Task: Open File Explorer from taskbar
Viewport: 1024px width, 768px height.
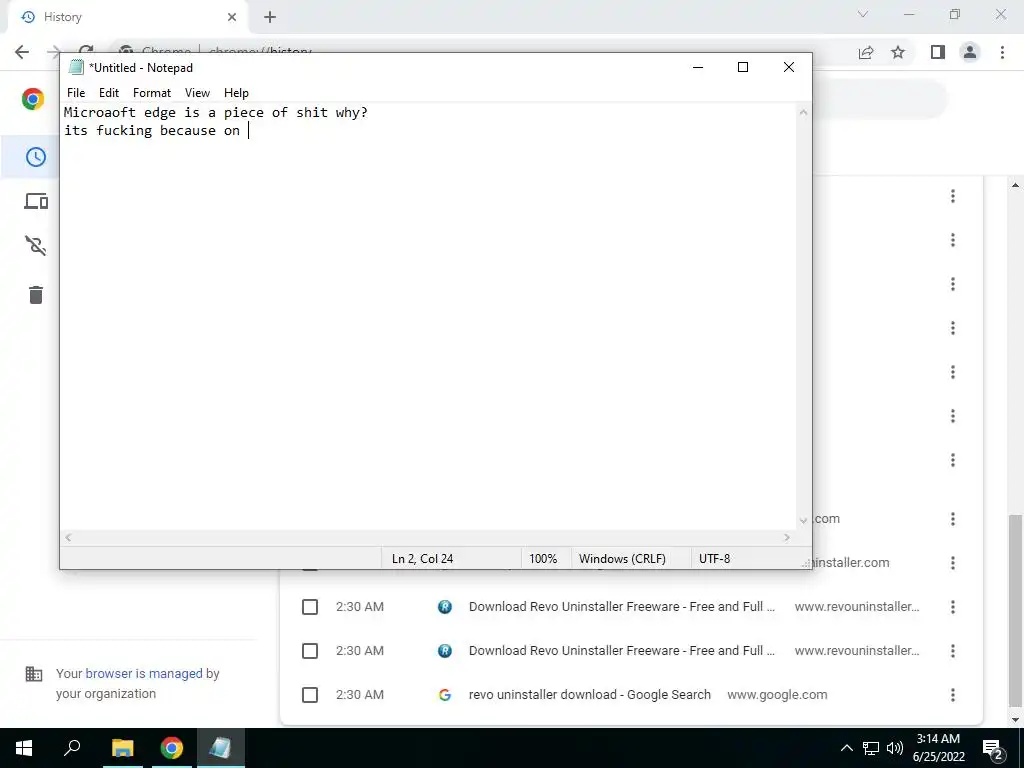Action: 122,748
